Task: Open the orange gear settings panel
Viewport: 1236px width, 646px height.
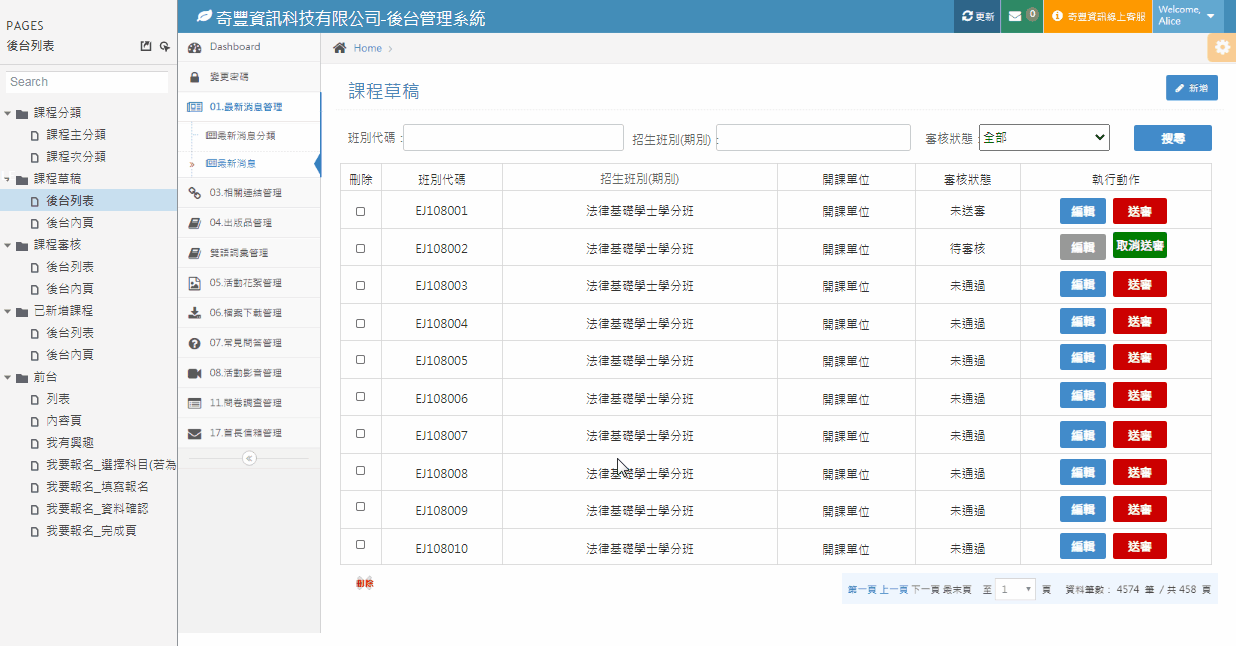Action: (x=1221, y=48)
